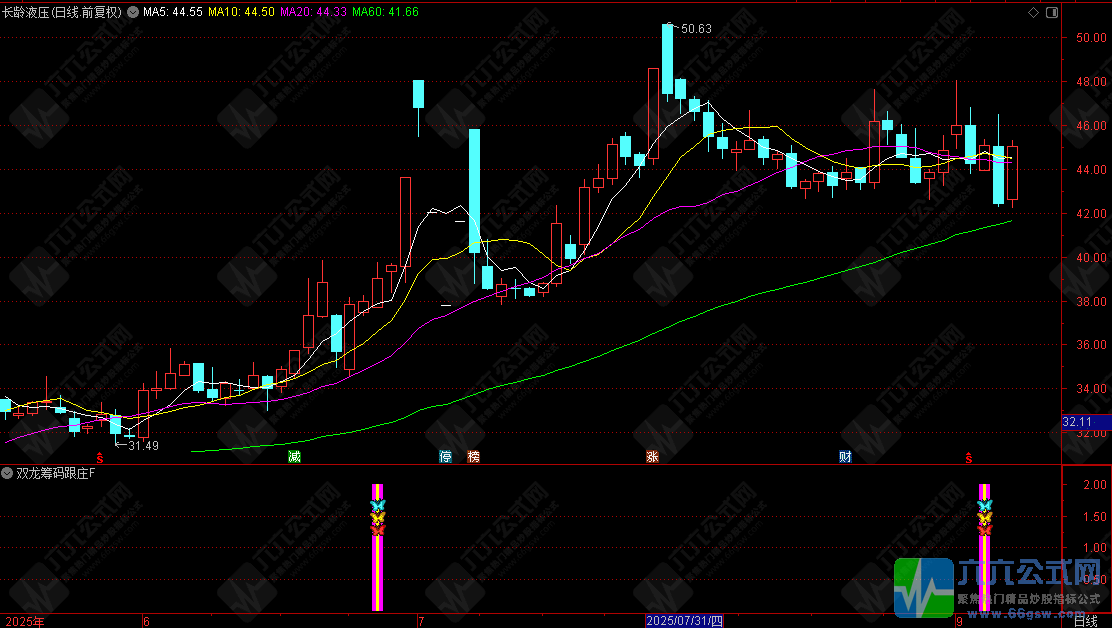Click the 涨 event marker
The width and height of the screenshot is (1112, 628).
(x=652, y=456)
